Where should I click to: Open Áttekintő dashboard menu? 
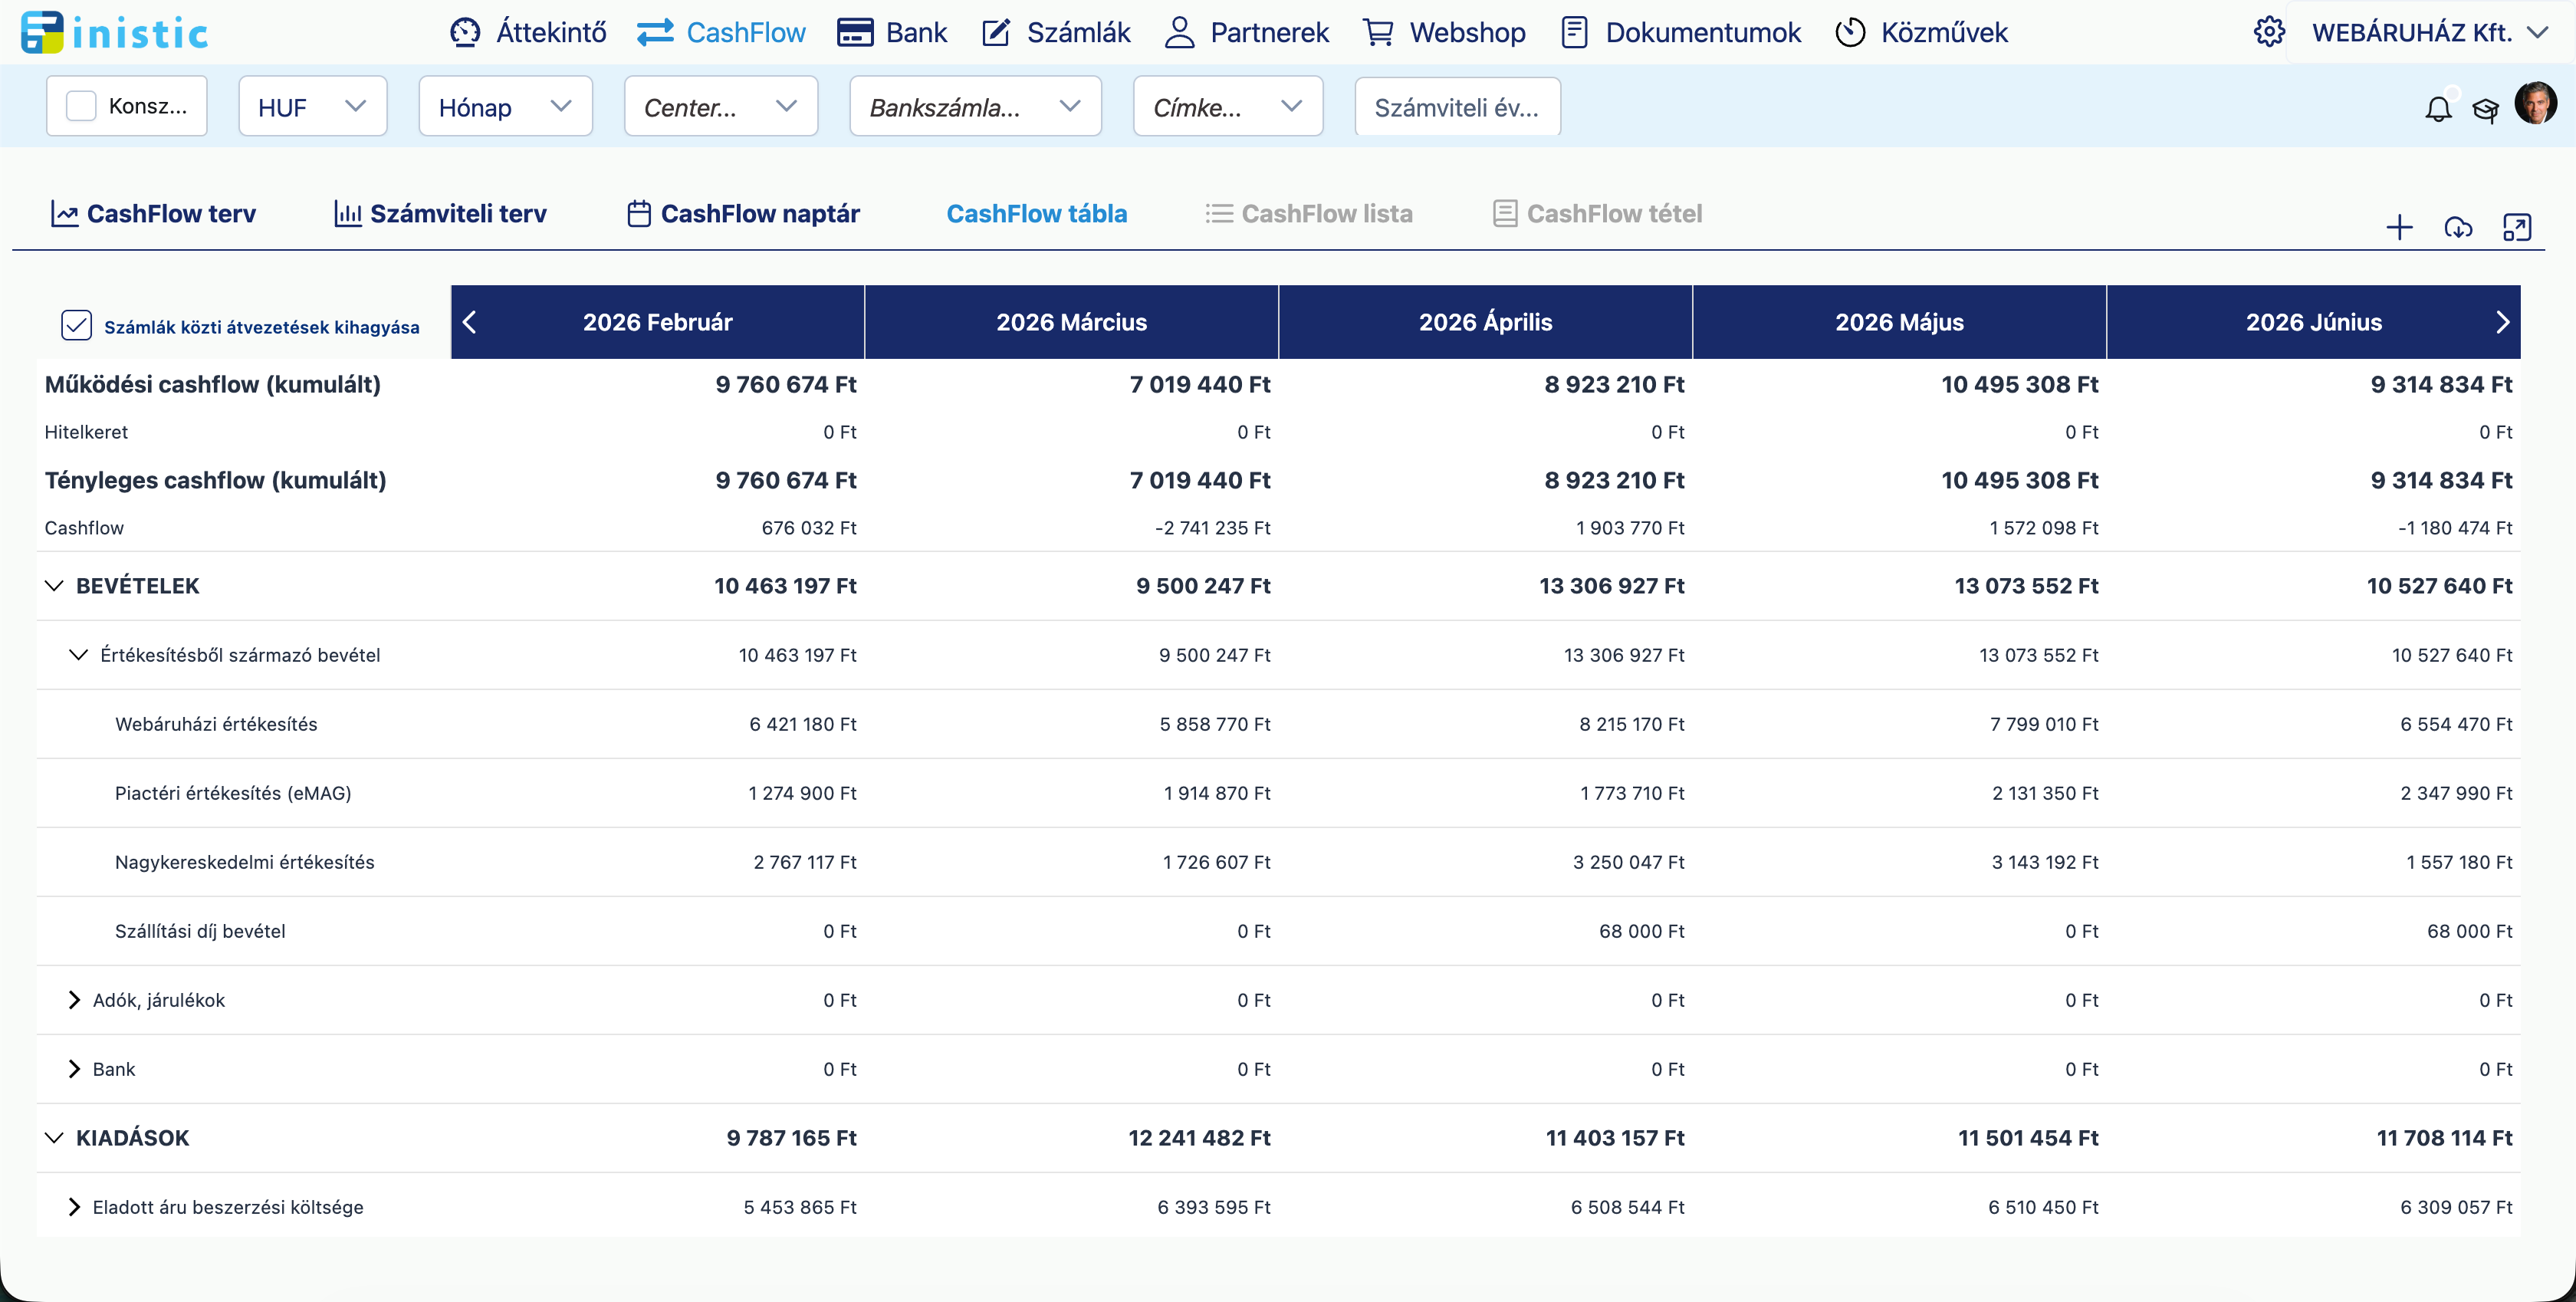[527, 33]
